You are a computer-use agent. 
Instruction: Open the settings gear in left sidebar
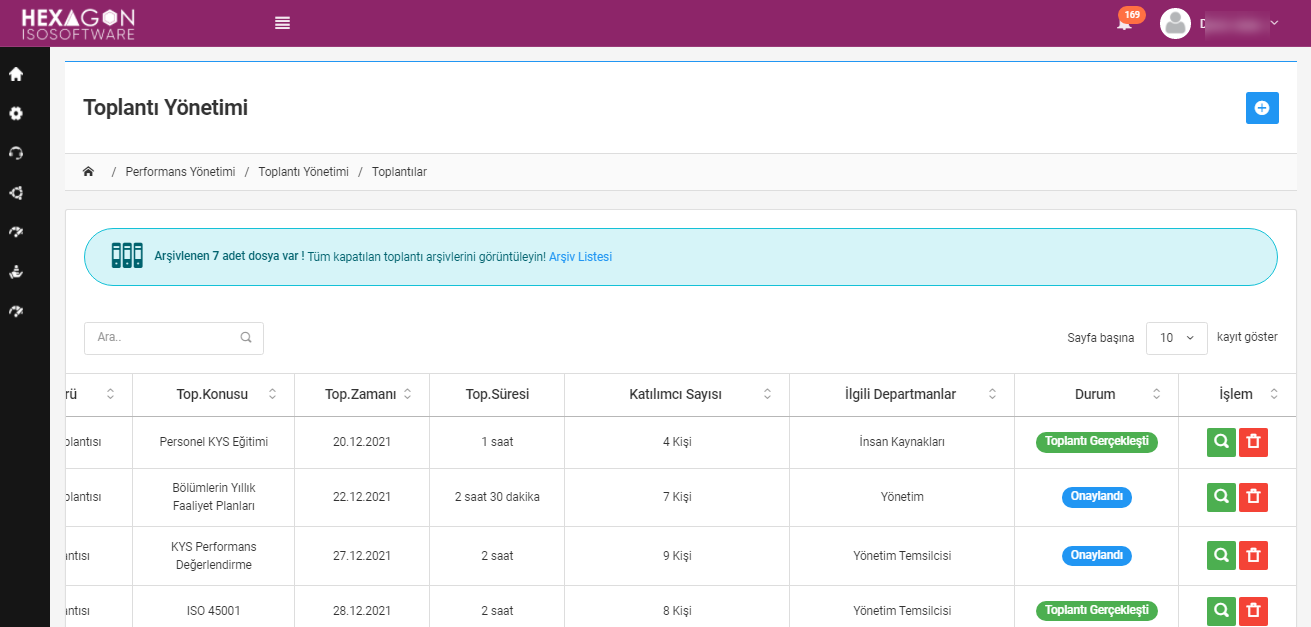16,113
